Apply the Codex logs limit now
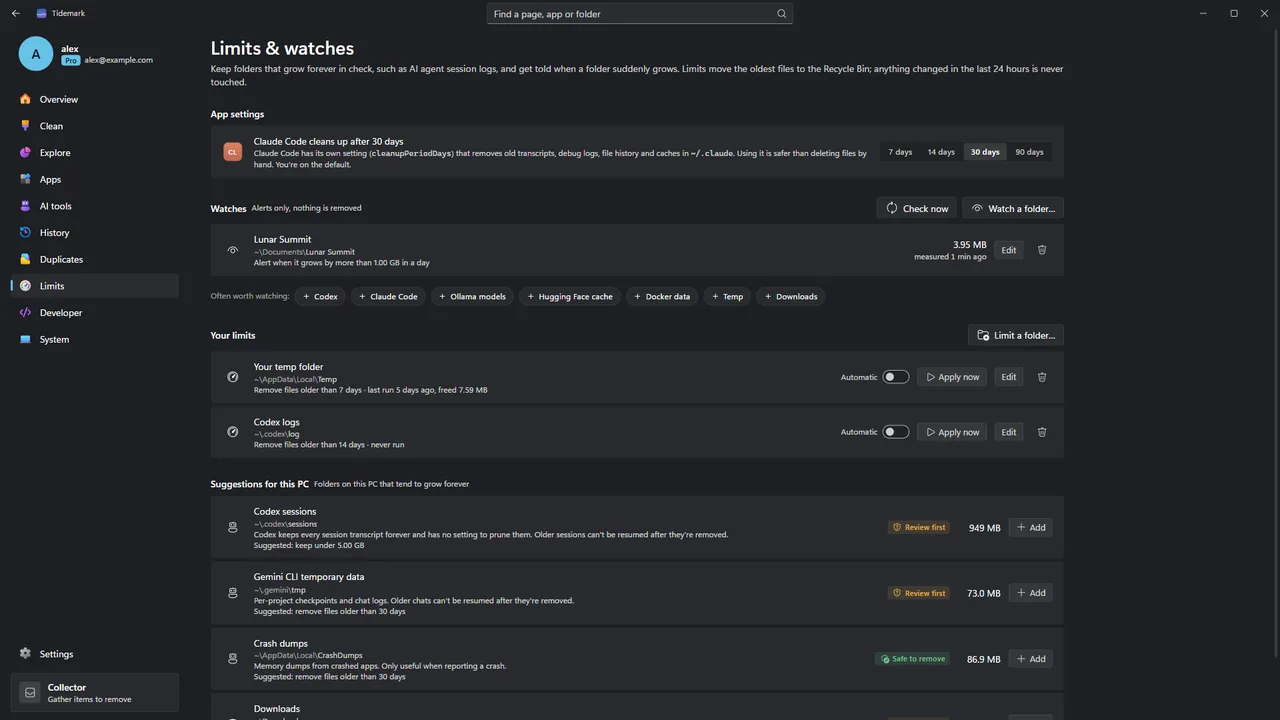The image size is (1280, 720). pos(952,432)
